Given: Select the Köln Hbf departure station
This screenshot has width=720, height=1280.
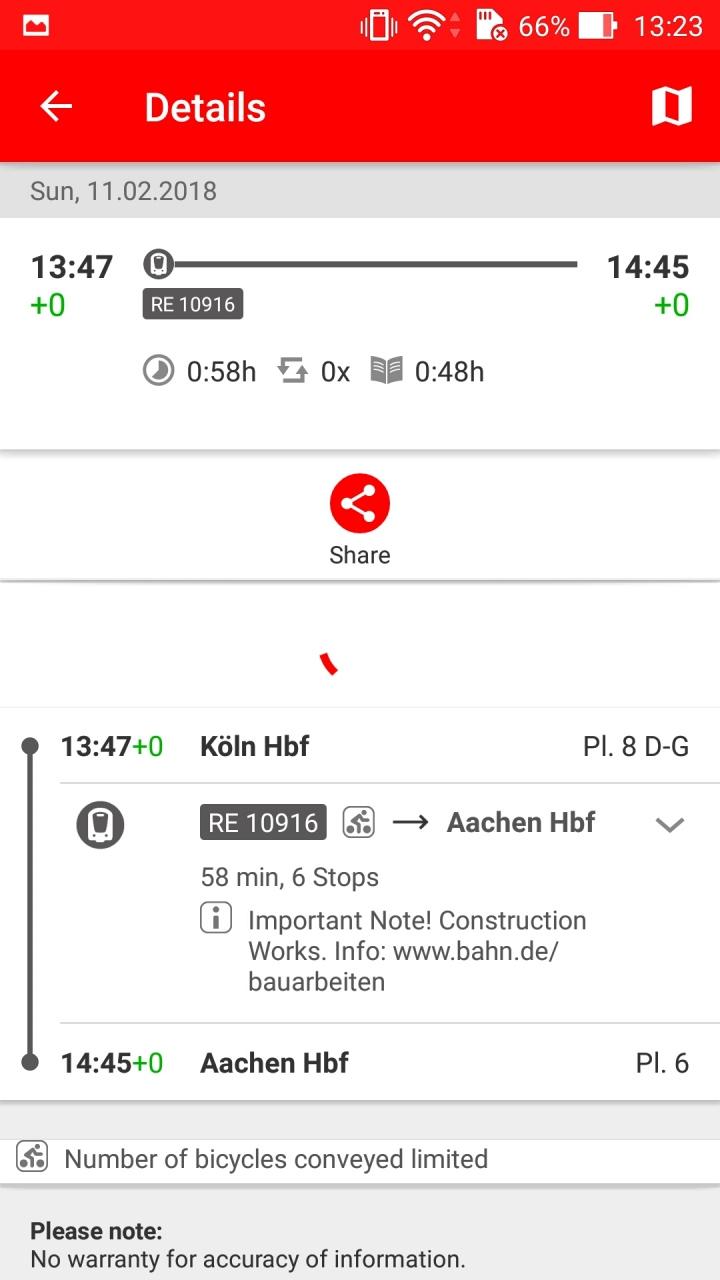Looking at the screenshot, I should pyautogui.click(x=255, y=746).
